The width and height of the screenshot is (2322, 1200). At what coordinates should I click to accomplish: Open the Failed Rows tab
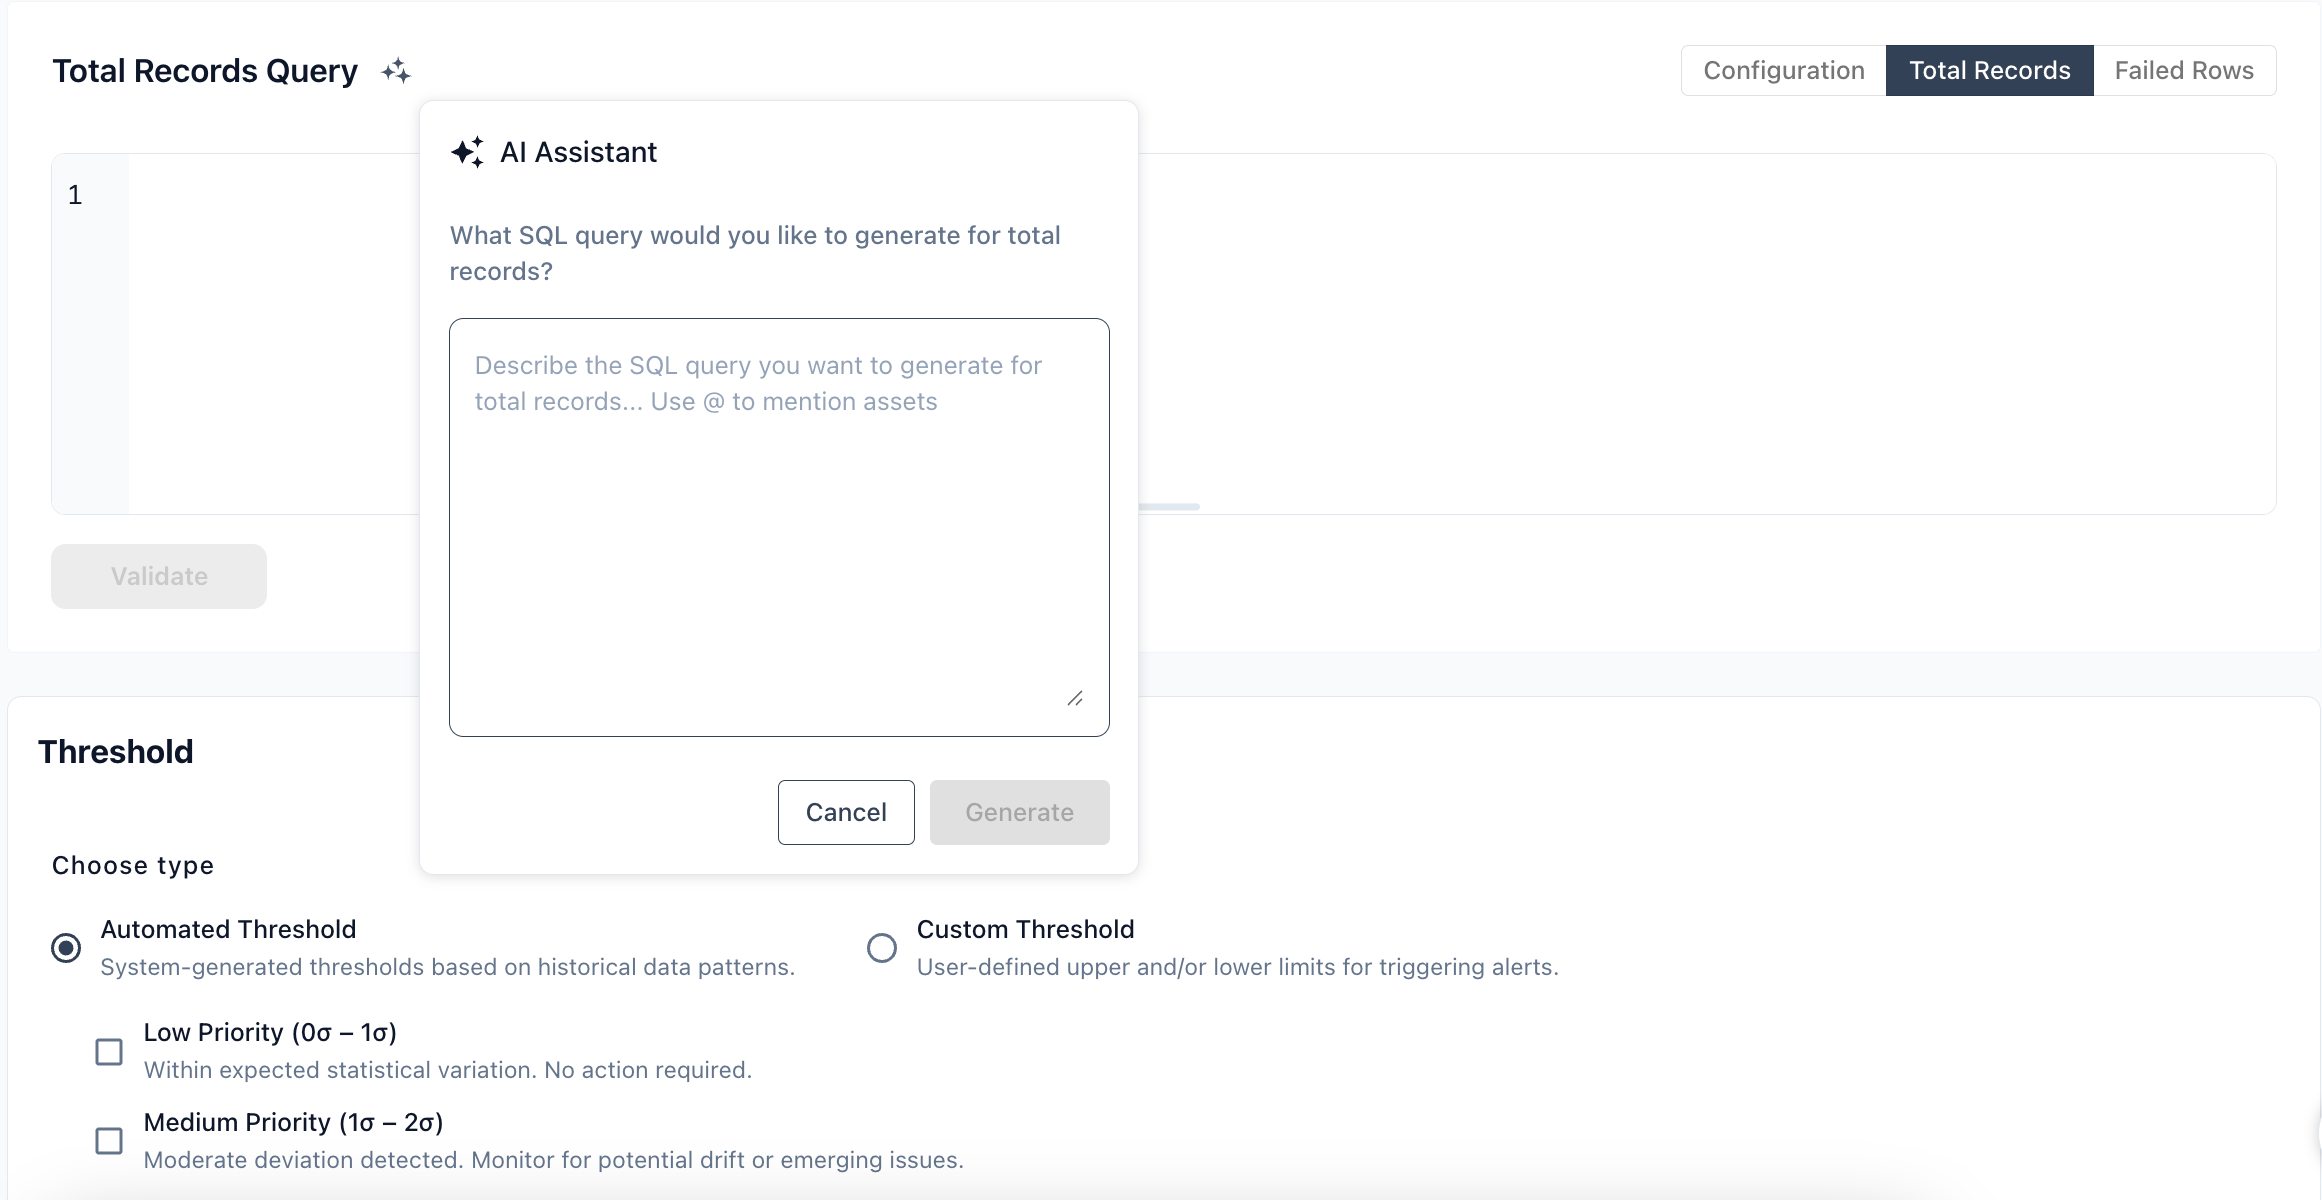(2184, 71)
